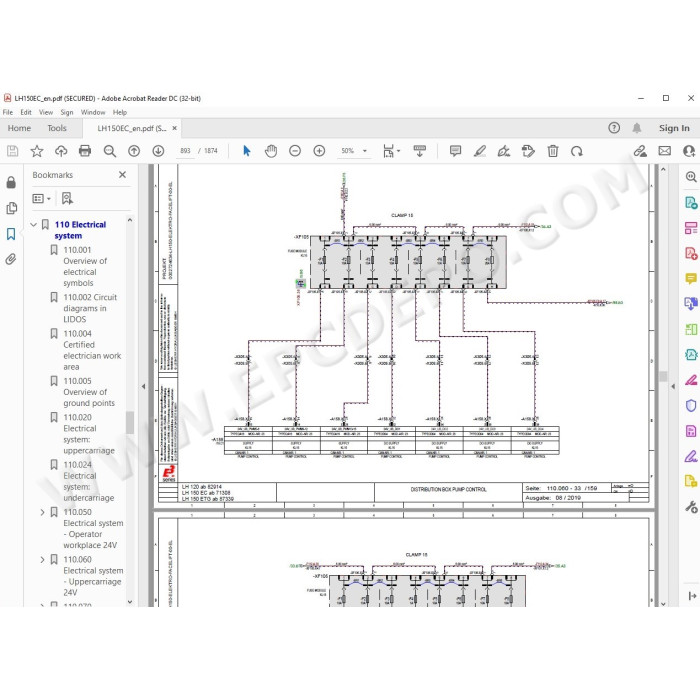
Task: Open the File menu
Action: pos(8,112)
